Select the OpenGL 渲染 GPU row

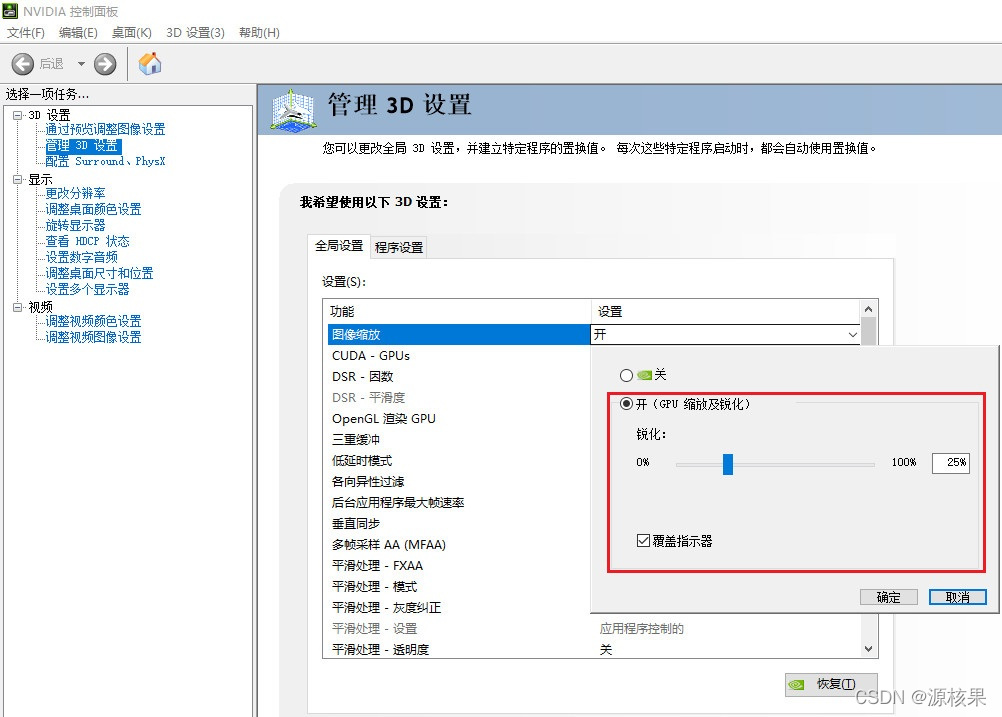pos(458,419)
